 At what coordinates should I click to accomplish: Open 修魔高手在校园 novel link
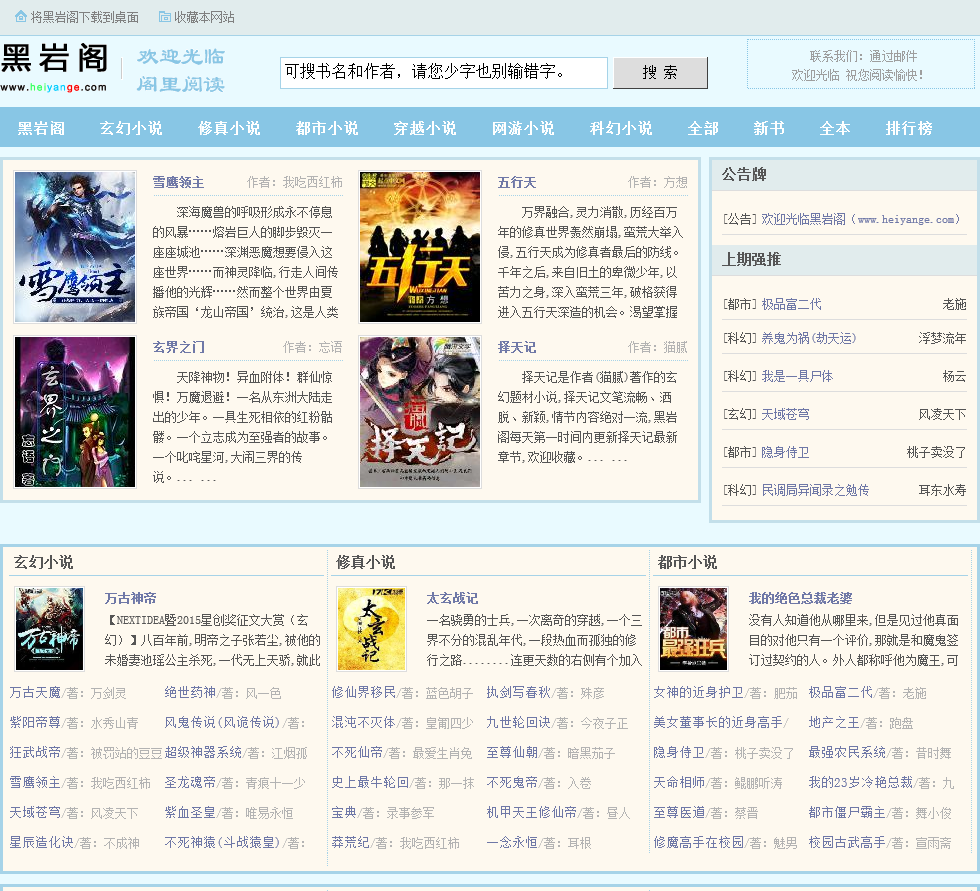pos(699,843)
